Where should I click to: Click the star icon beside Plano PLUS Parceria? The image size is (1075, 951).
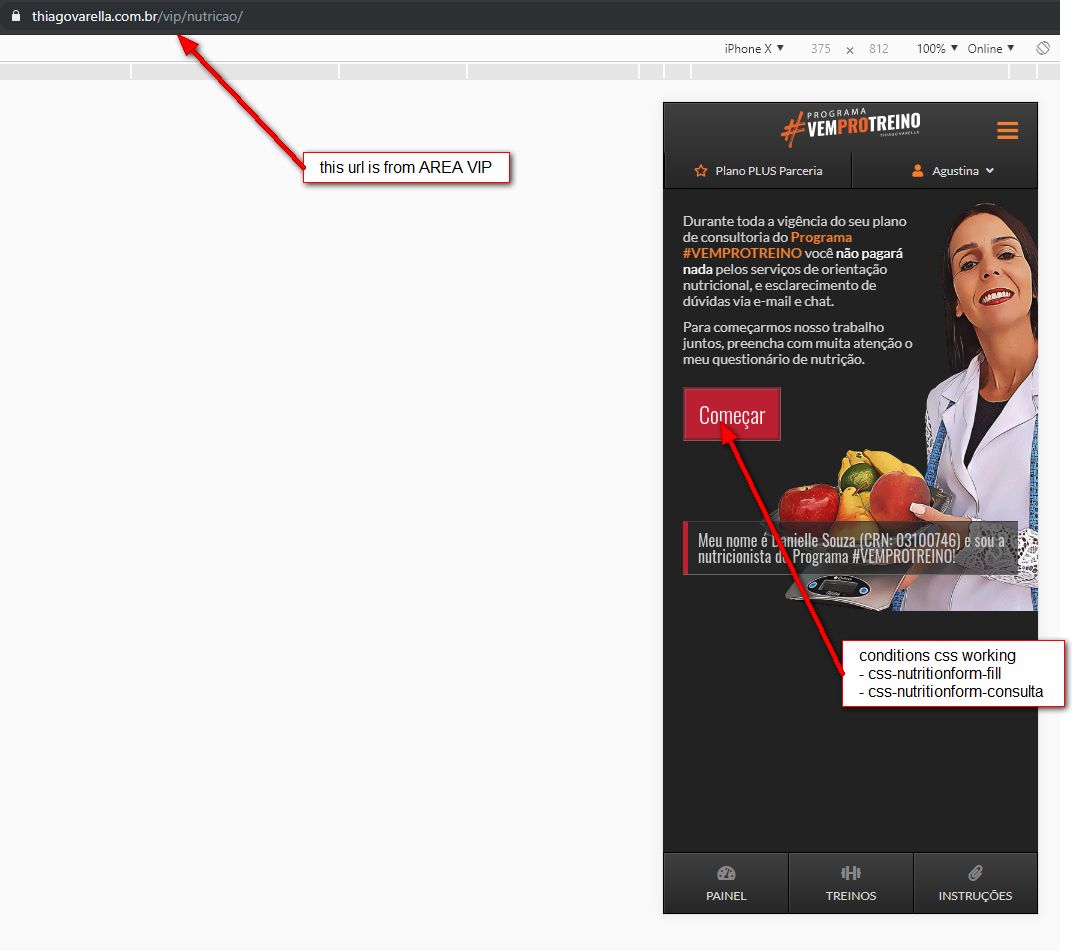pyautogui.click(x=700, y=171)
